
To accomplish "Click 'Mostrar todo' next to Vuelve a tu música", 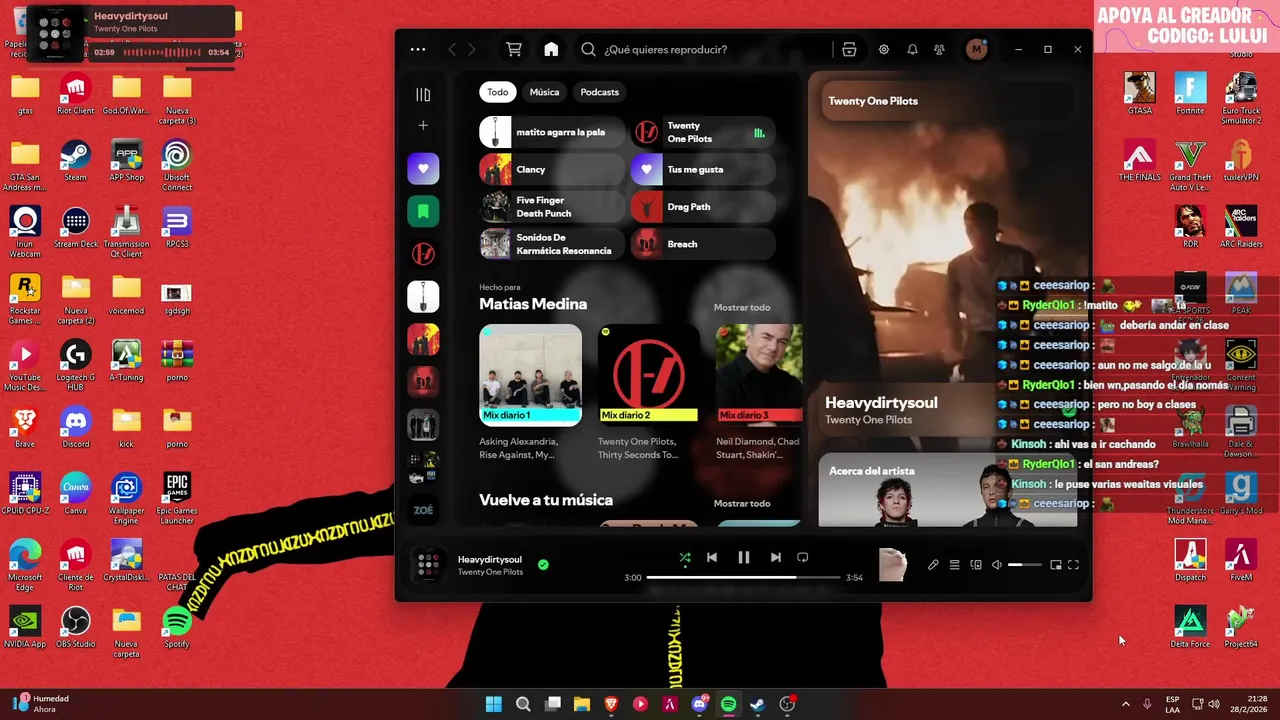I will [x=742, y=504].
